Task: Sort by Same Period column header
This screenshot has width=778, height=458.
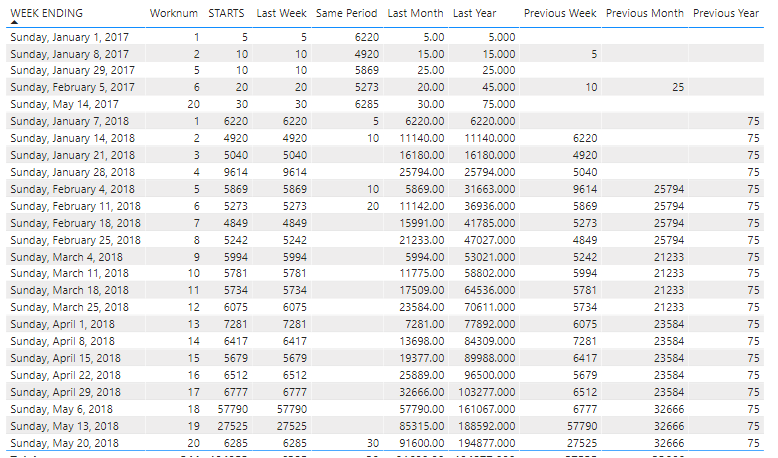Action: pos(346,13)
